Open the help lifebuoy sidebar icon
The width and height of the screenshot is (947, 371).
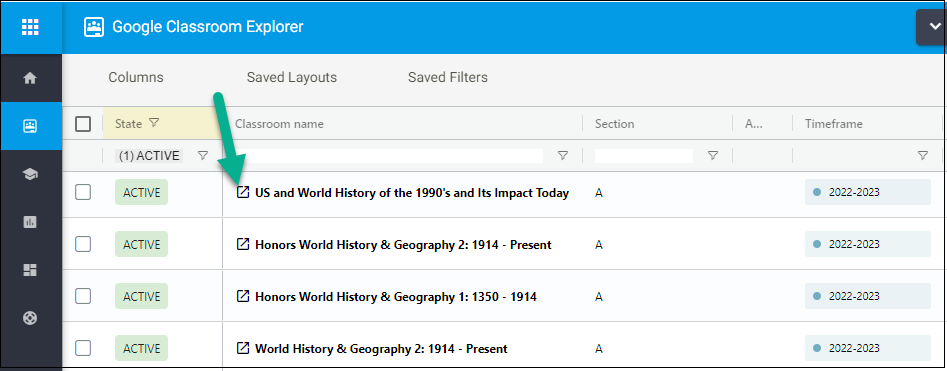[30, 318]
